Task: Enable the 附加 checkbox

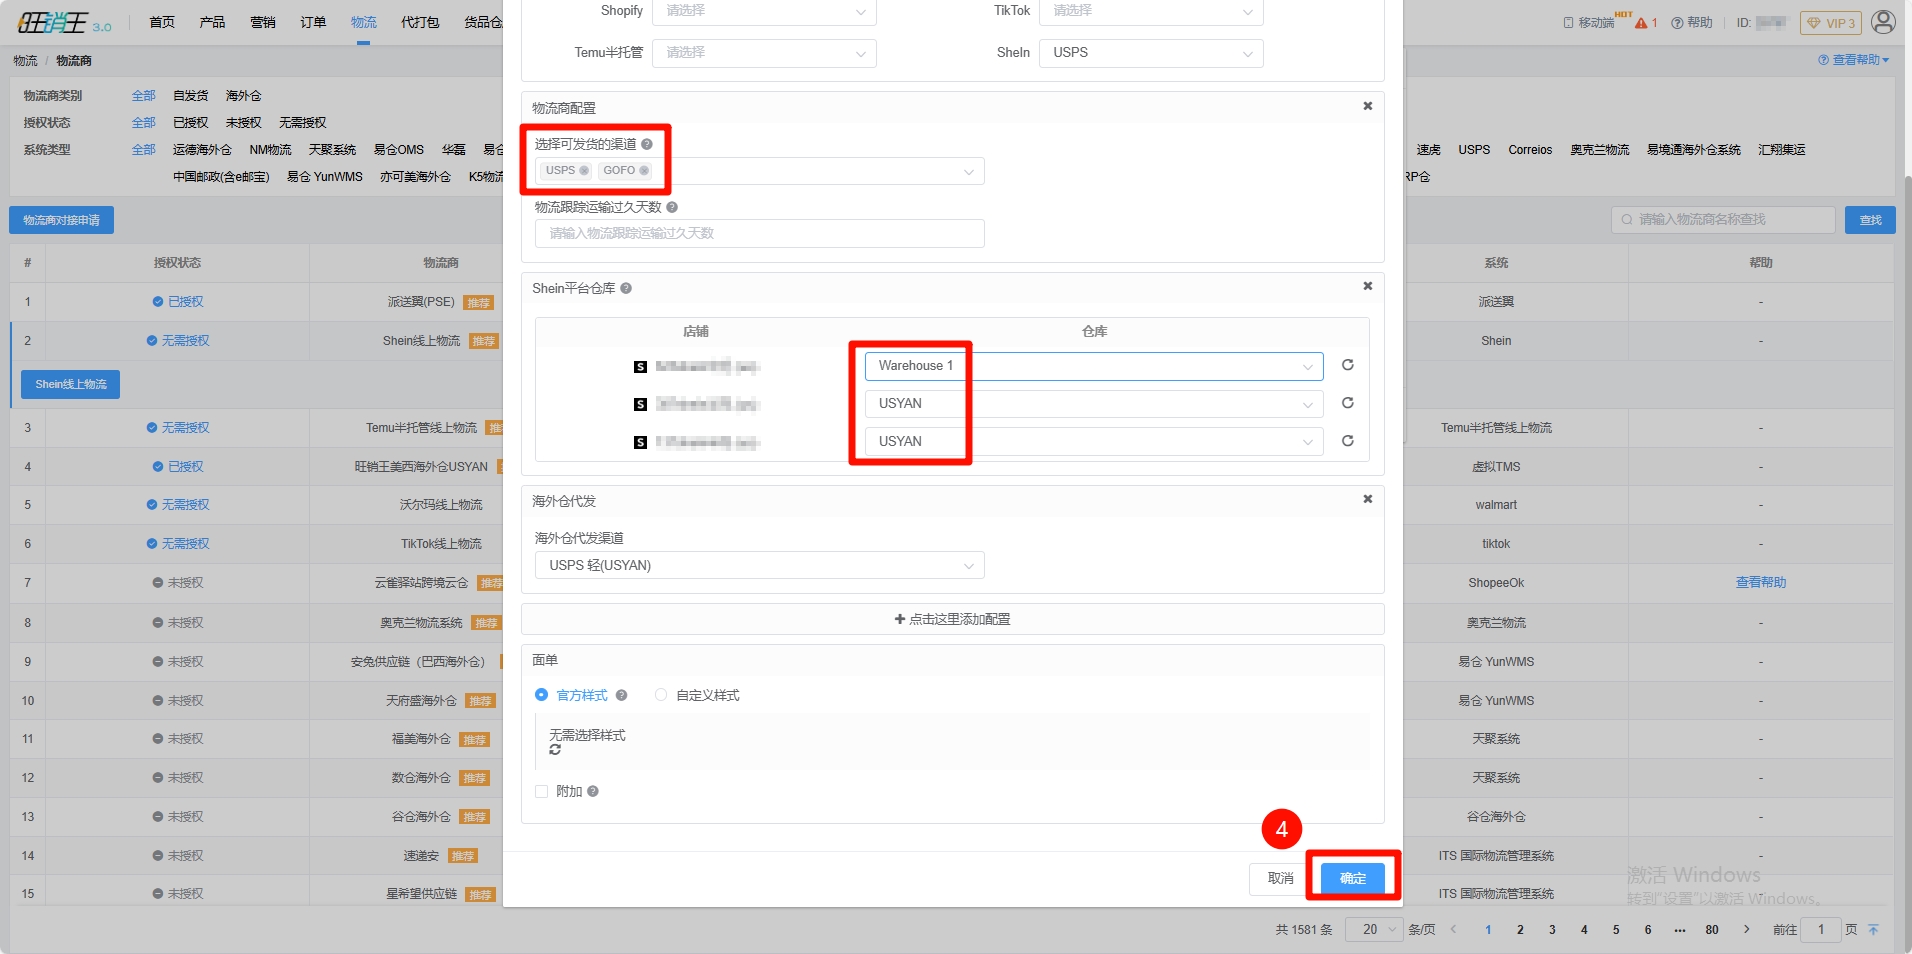Action: click(x=542, y=791)
